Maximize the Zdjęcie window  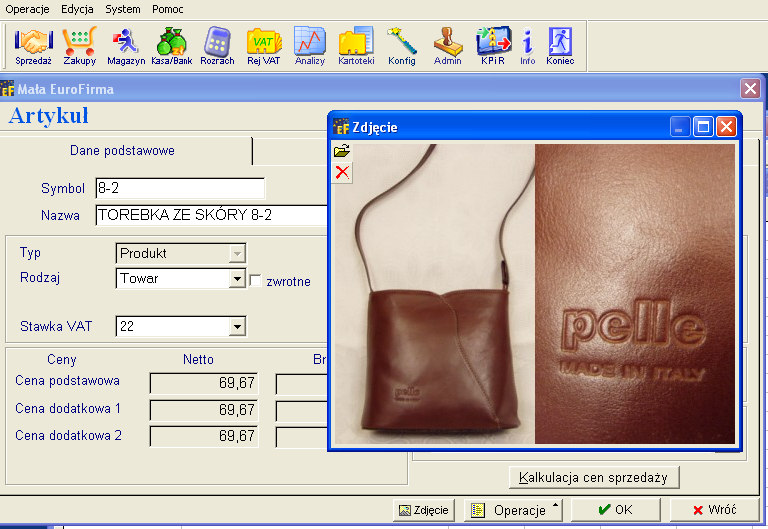pyautogui.click(x=703, y=127)
